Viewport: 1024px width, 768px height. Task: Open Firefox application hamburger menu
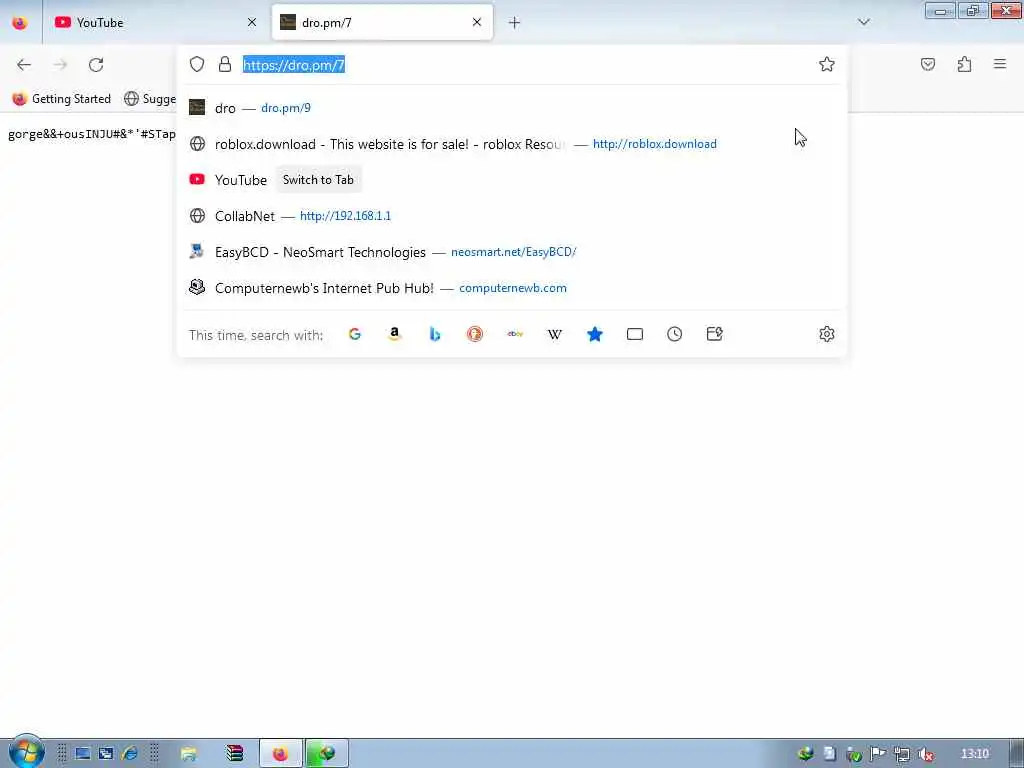click(x=1000, y=64)
